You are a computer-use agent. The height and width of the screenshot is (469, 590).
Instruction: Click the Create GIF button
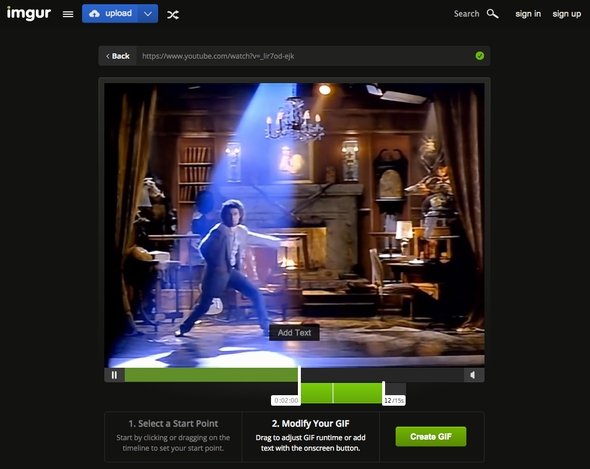click(431, 437)
